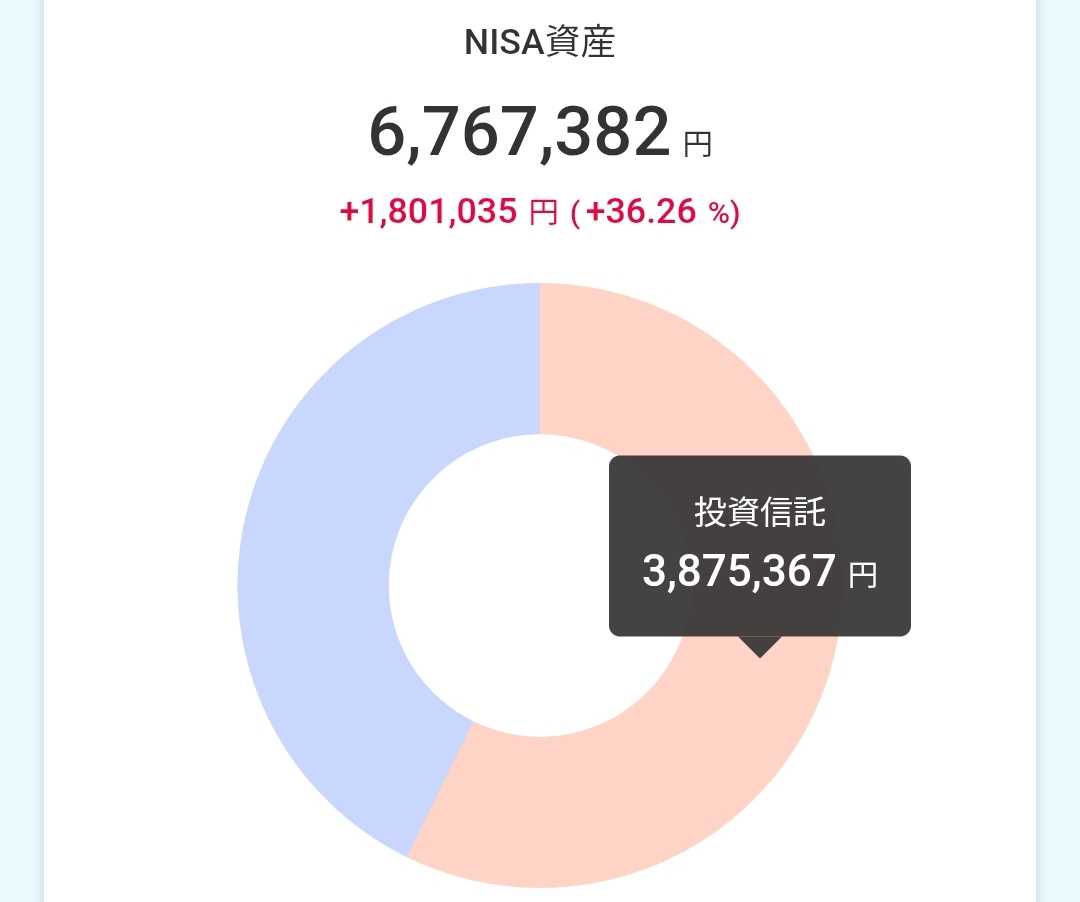
Task: Click the tooltip's pointer arrow
Action: click(760, 646)
